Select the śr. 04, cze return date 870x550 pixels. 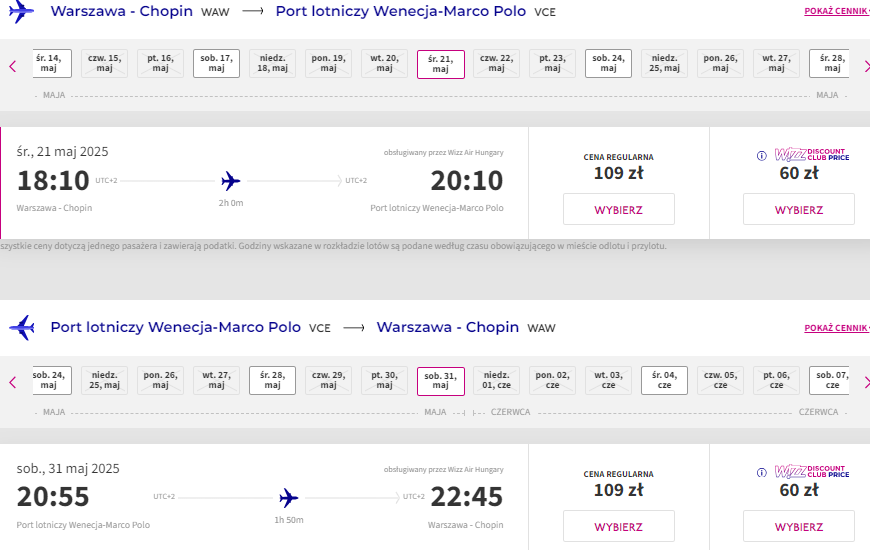pyautogui.click(x=664, y=380)
